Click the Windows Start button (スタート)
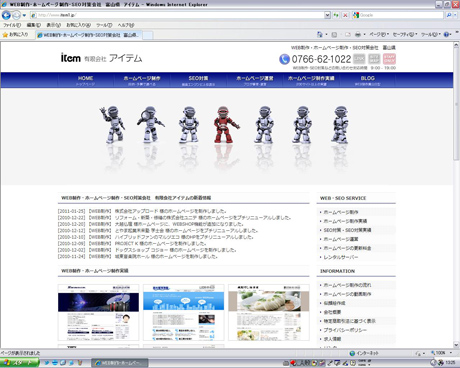The width and height of the screenshot is (460, 368). click(19, 363)
